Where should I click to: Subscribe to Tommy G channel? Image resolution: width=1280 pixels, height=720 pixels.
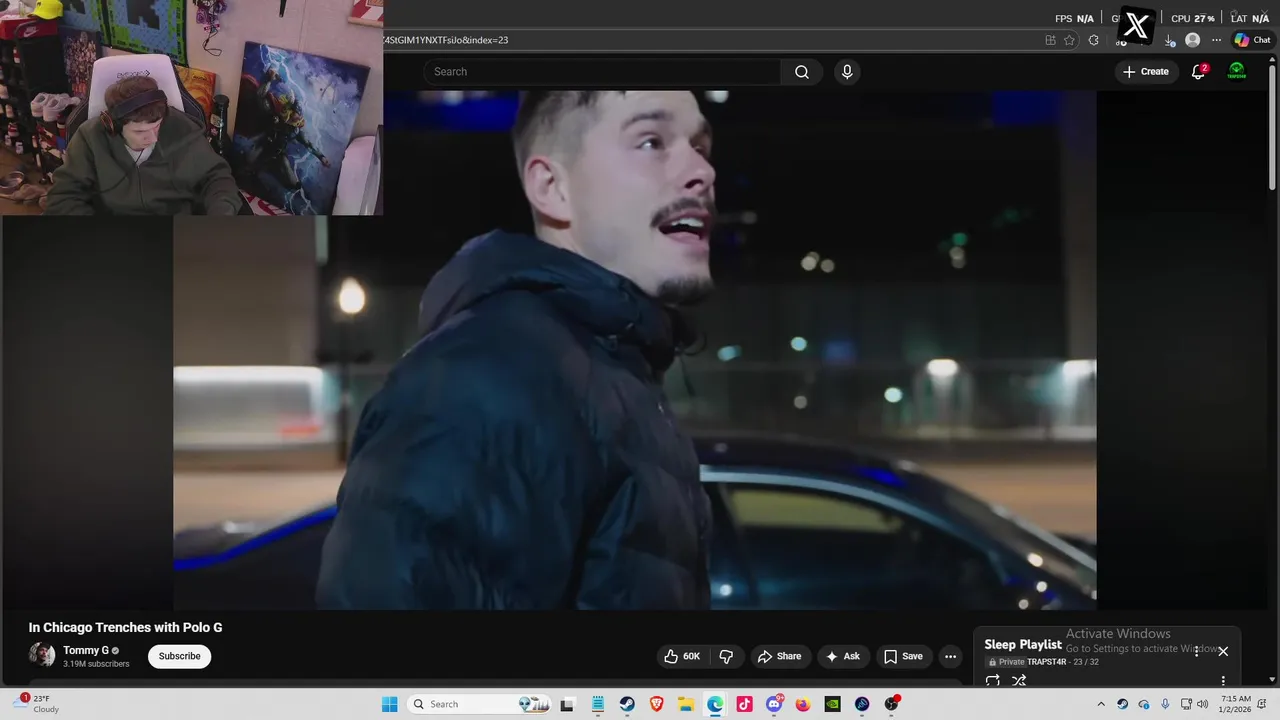[180, 656]
